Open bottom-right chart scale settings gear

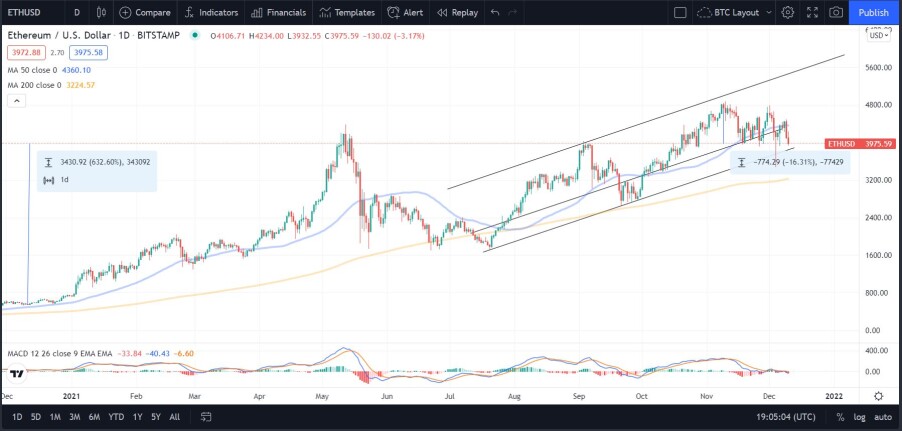tap(879, 396)
